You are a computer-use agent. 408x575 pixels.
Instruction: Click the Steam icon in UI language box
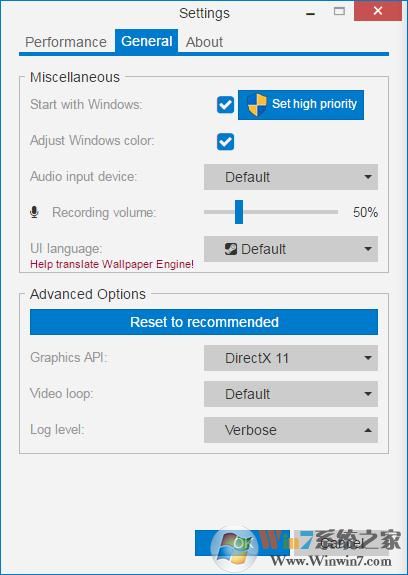[231, 249]
